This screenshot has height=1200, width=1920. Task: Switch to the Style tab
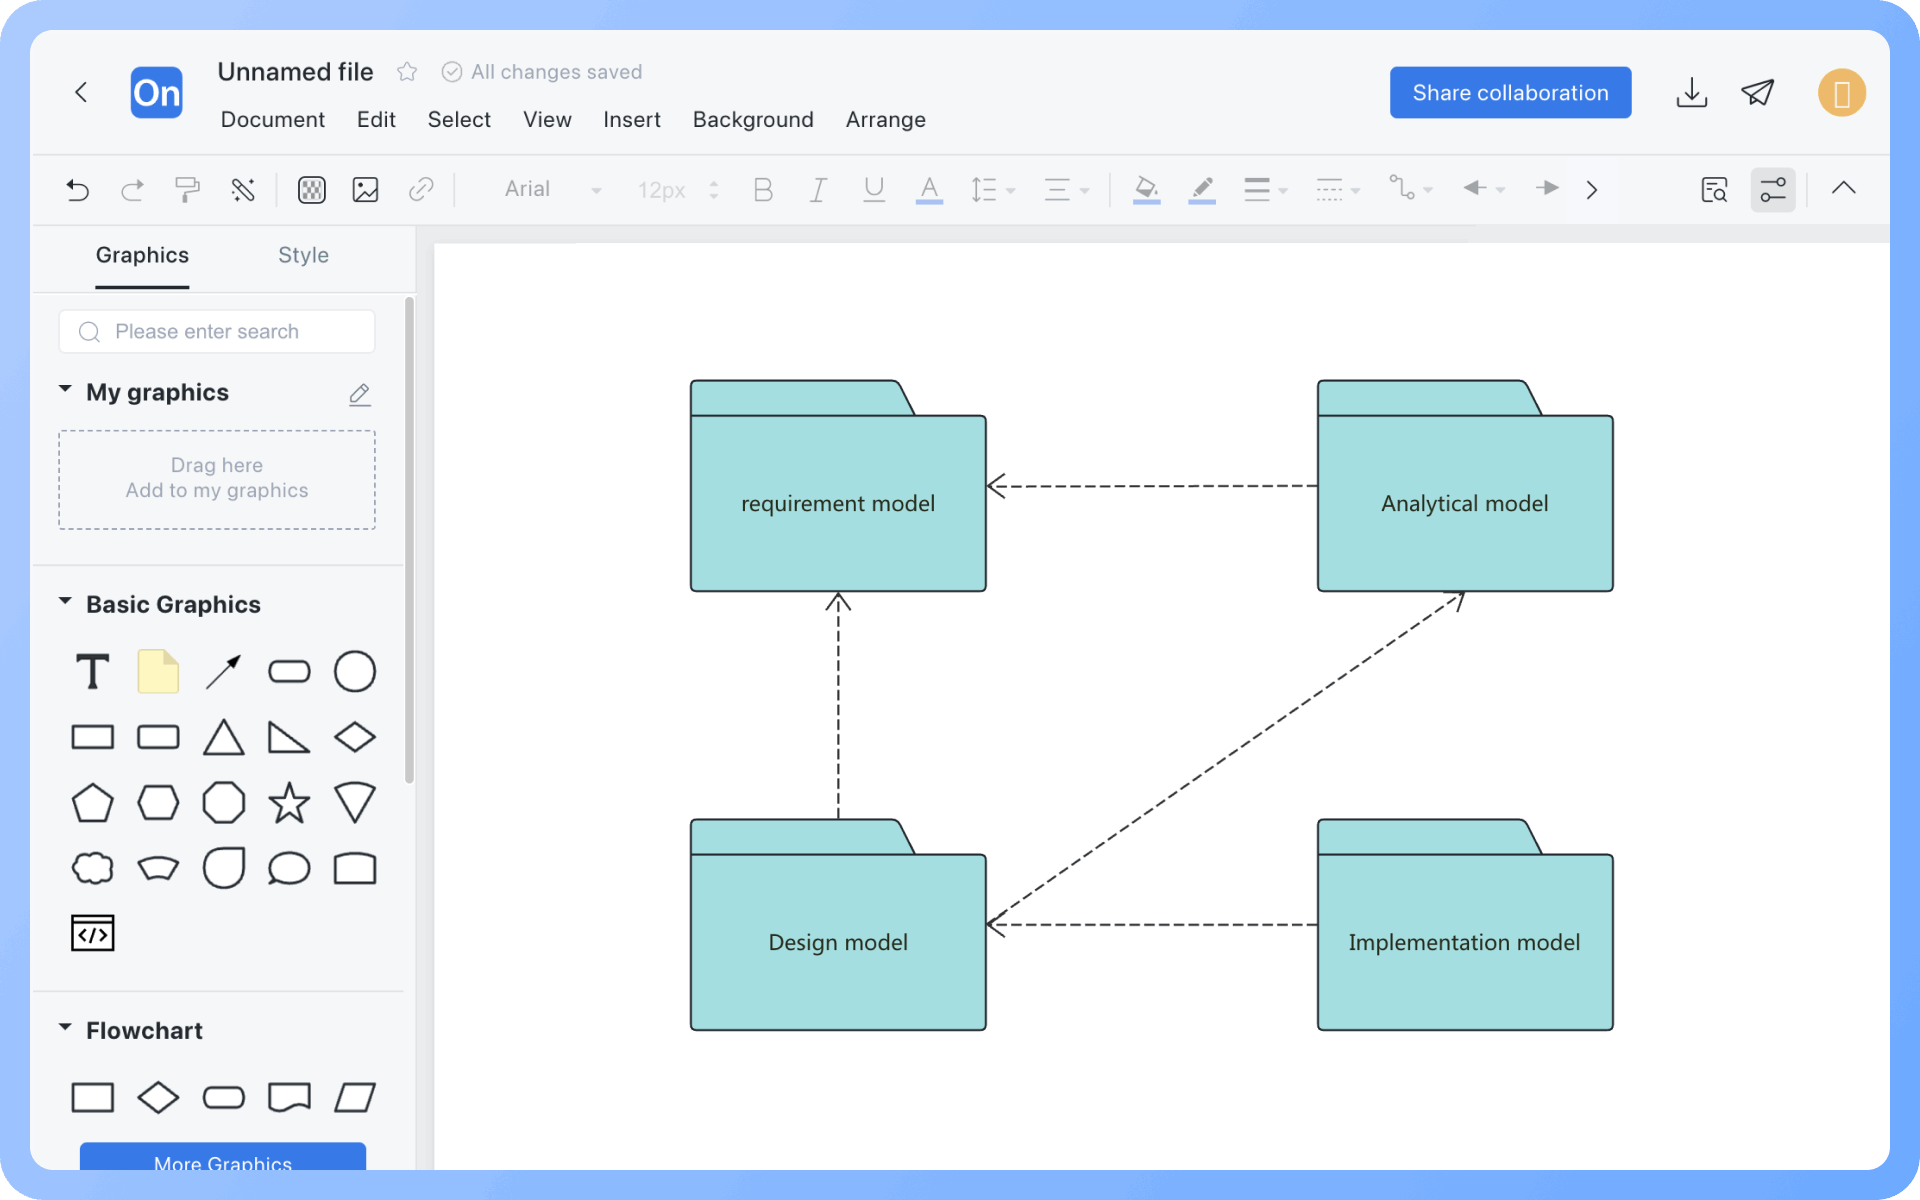click(x=303, y=255)
